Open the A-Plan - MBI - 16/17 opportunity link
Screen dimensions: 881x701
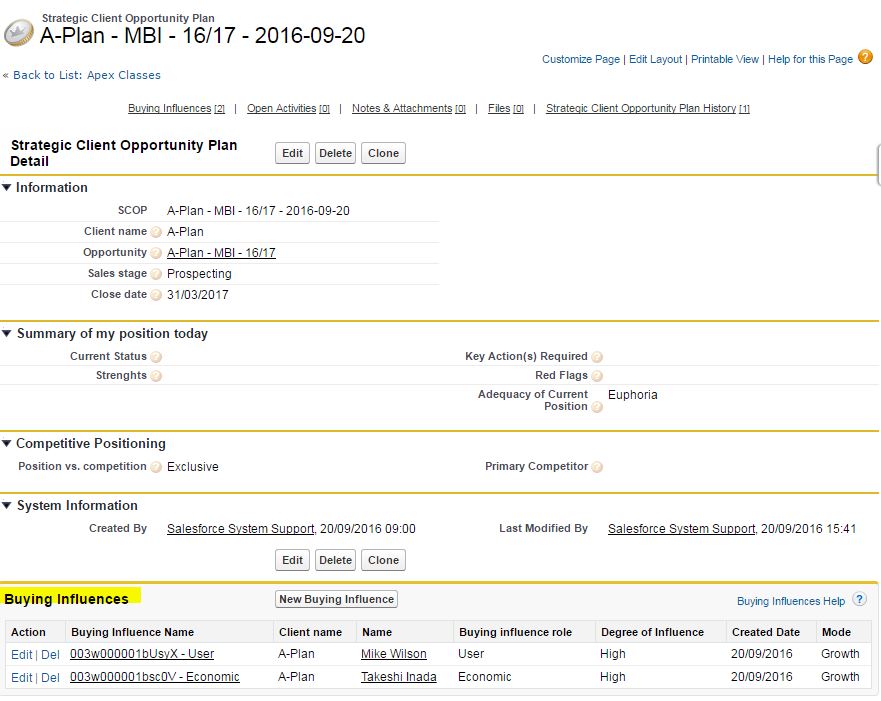(221, 253)
